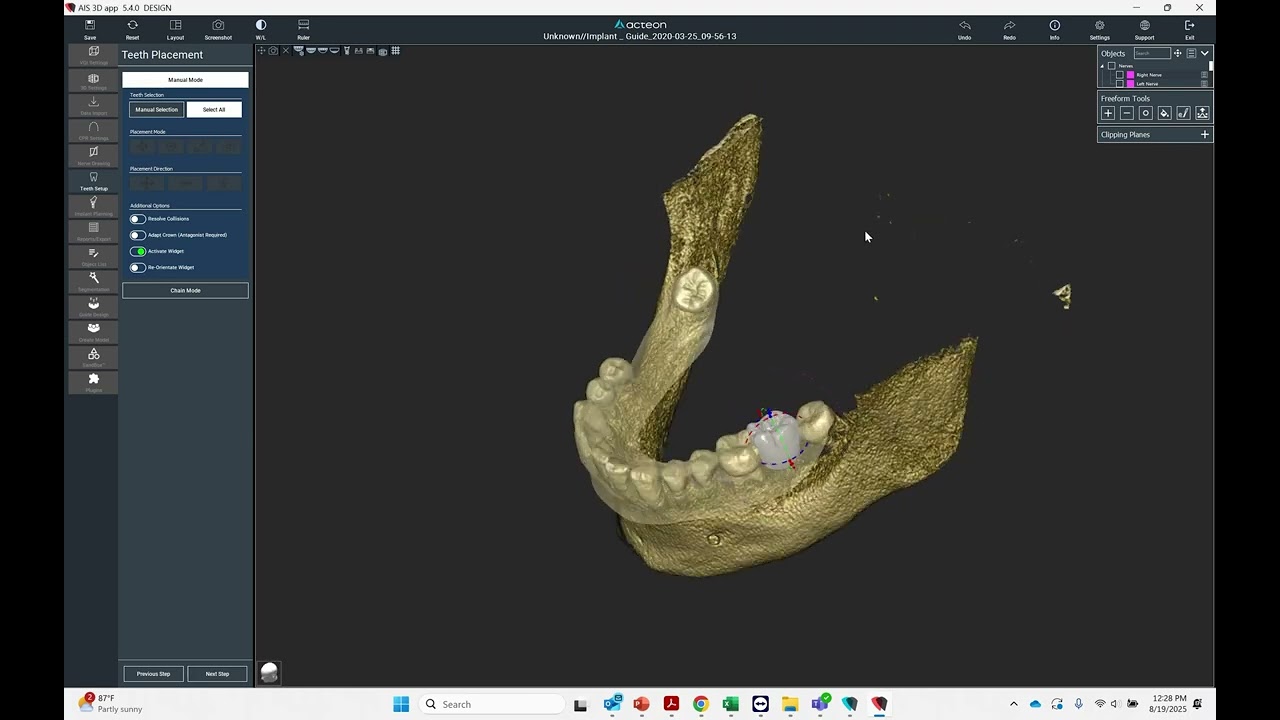1280x720 pixels.
Task: Open Objects panel list options icon
Action: 1191,53
